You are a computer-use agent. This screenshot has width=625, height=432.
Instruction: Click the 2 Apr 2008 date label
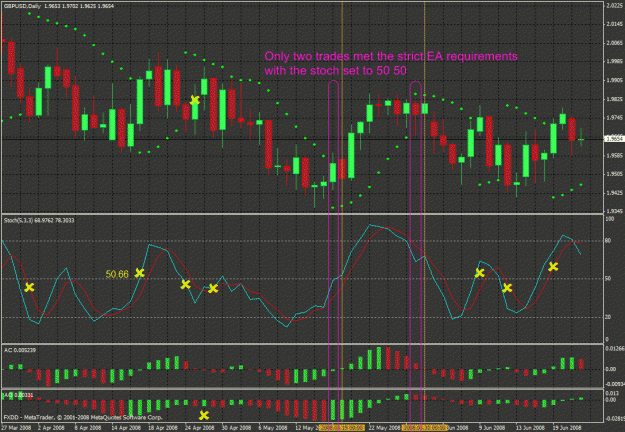coord(51,428)
